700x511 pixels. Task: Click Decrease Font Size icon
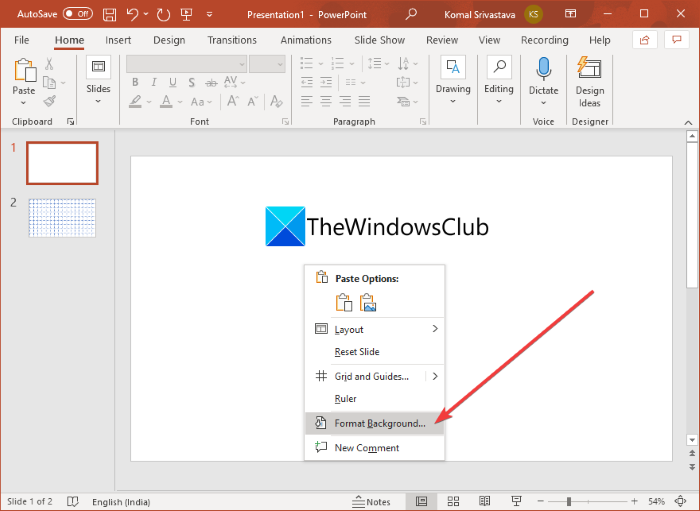pyautogui.click(x=252, y=101)
